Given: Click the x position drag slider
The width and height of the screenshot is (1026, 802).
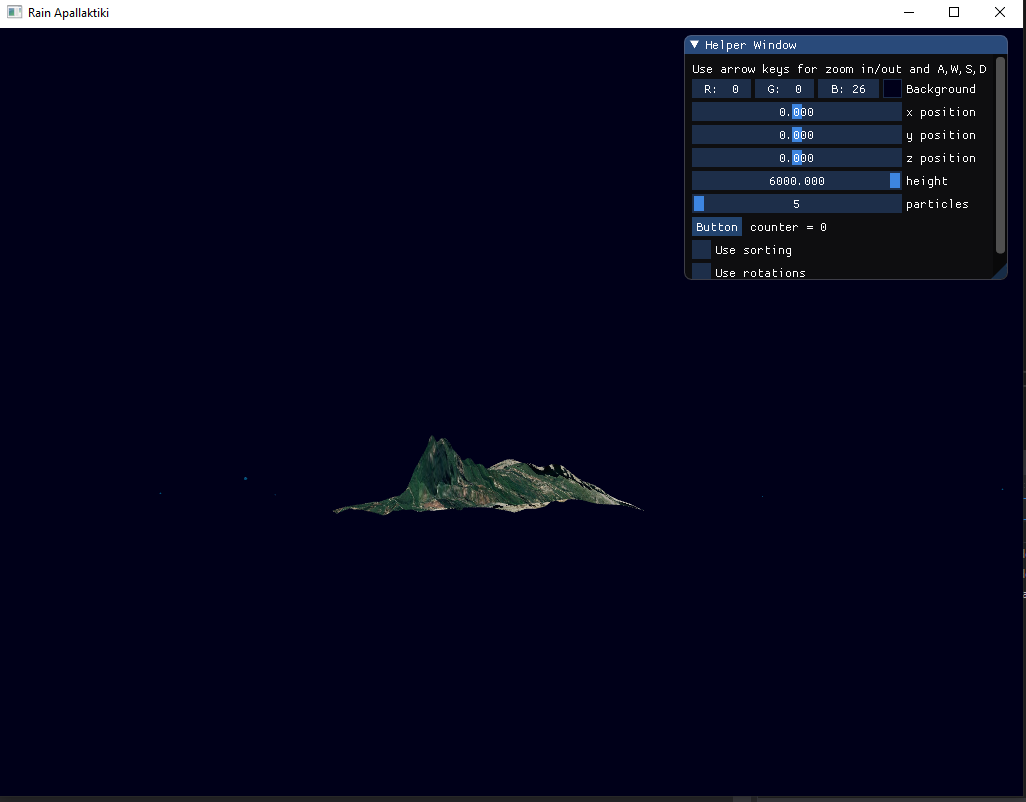Looking at the screenshot, I should tap(796, 111).
